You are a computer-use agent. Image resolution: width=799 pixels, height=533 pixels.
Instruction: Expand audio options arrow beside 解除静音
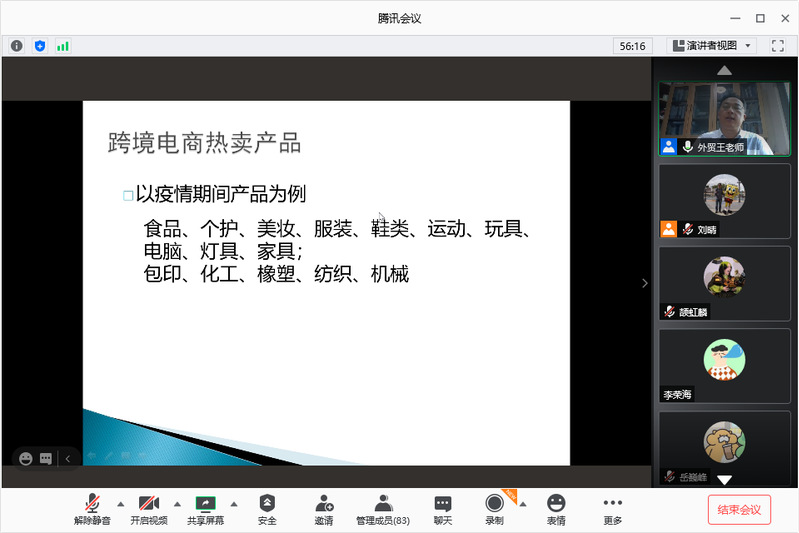pos(121,503)
